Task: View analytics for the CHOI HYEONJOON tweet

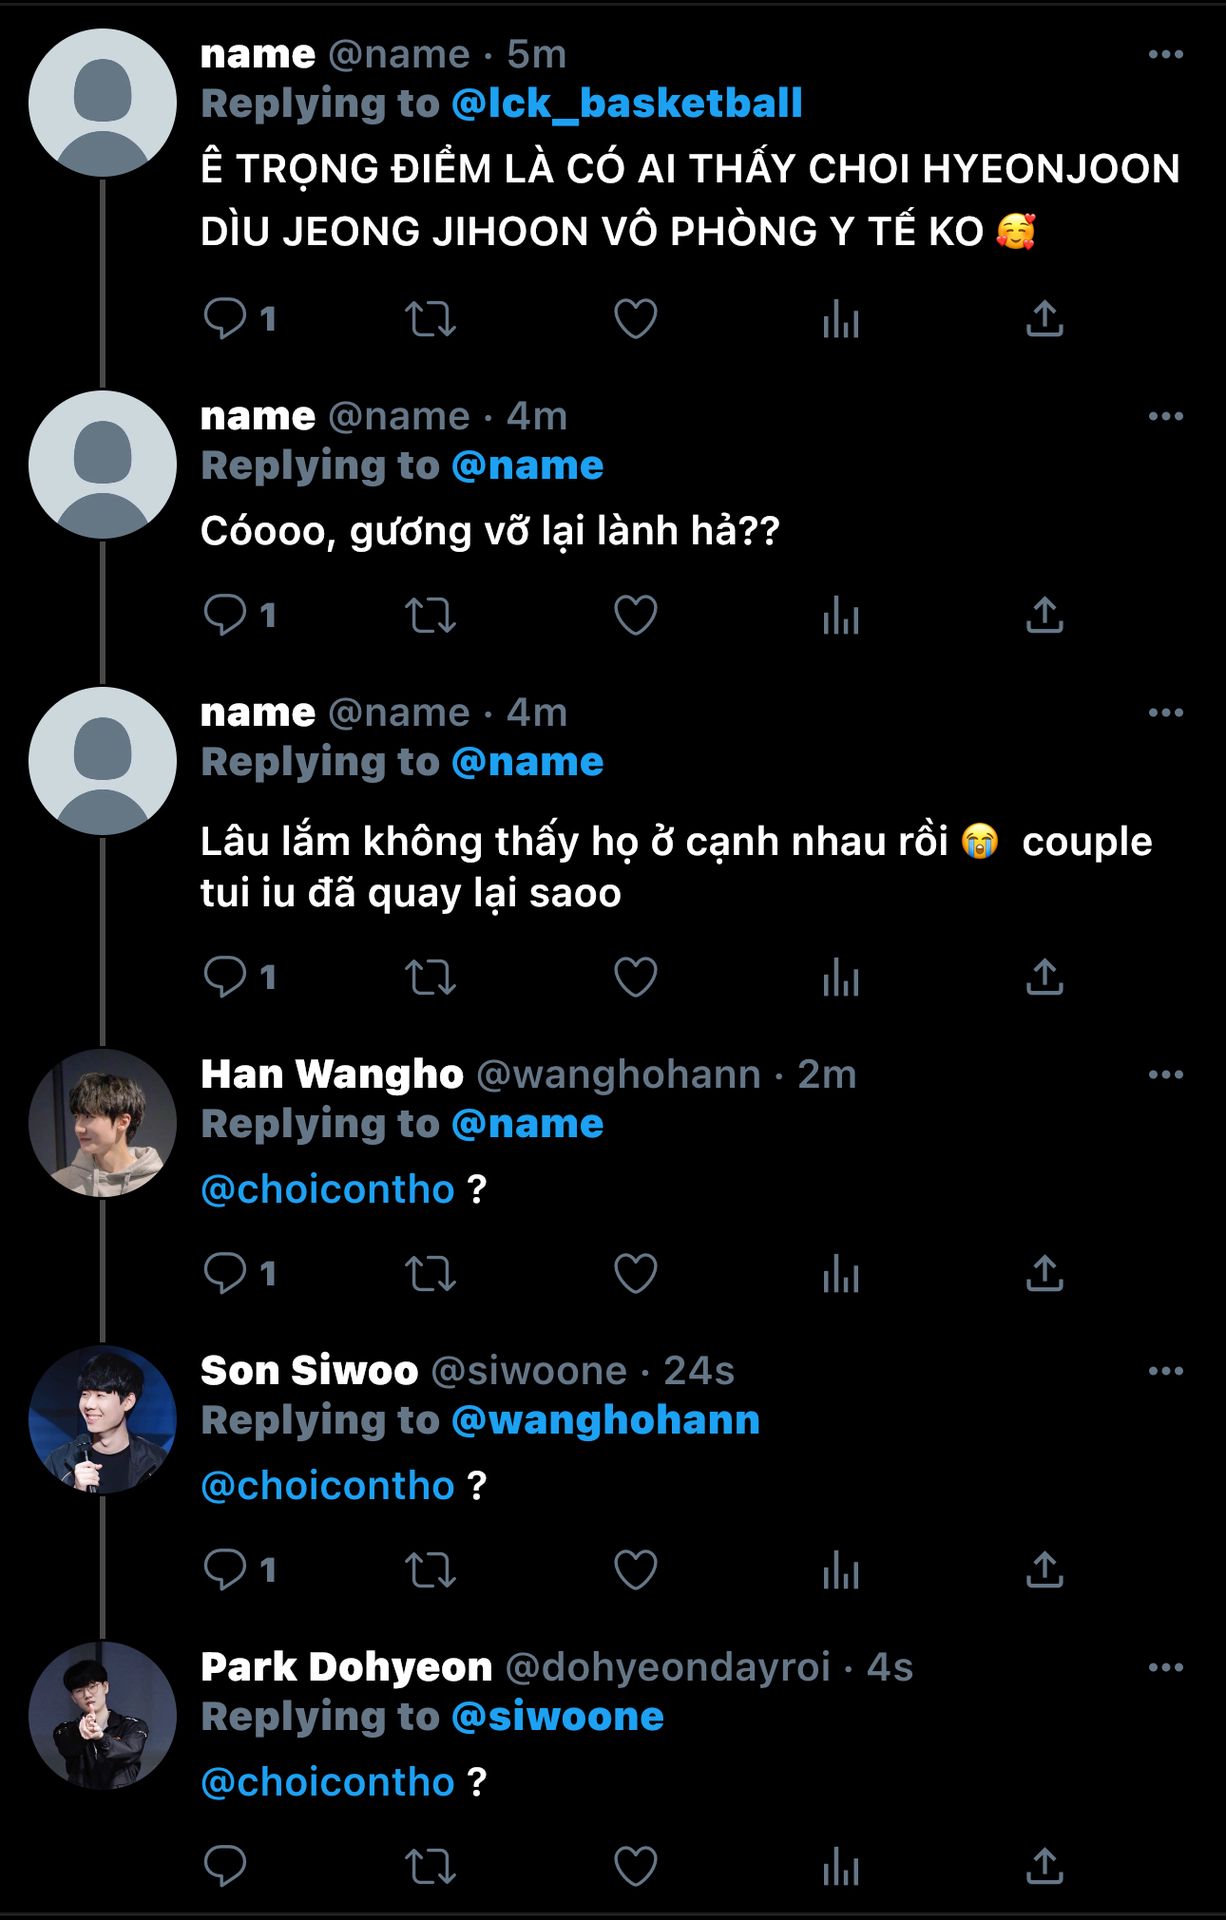Action: 840,319
